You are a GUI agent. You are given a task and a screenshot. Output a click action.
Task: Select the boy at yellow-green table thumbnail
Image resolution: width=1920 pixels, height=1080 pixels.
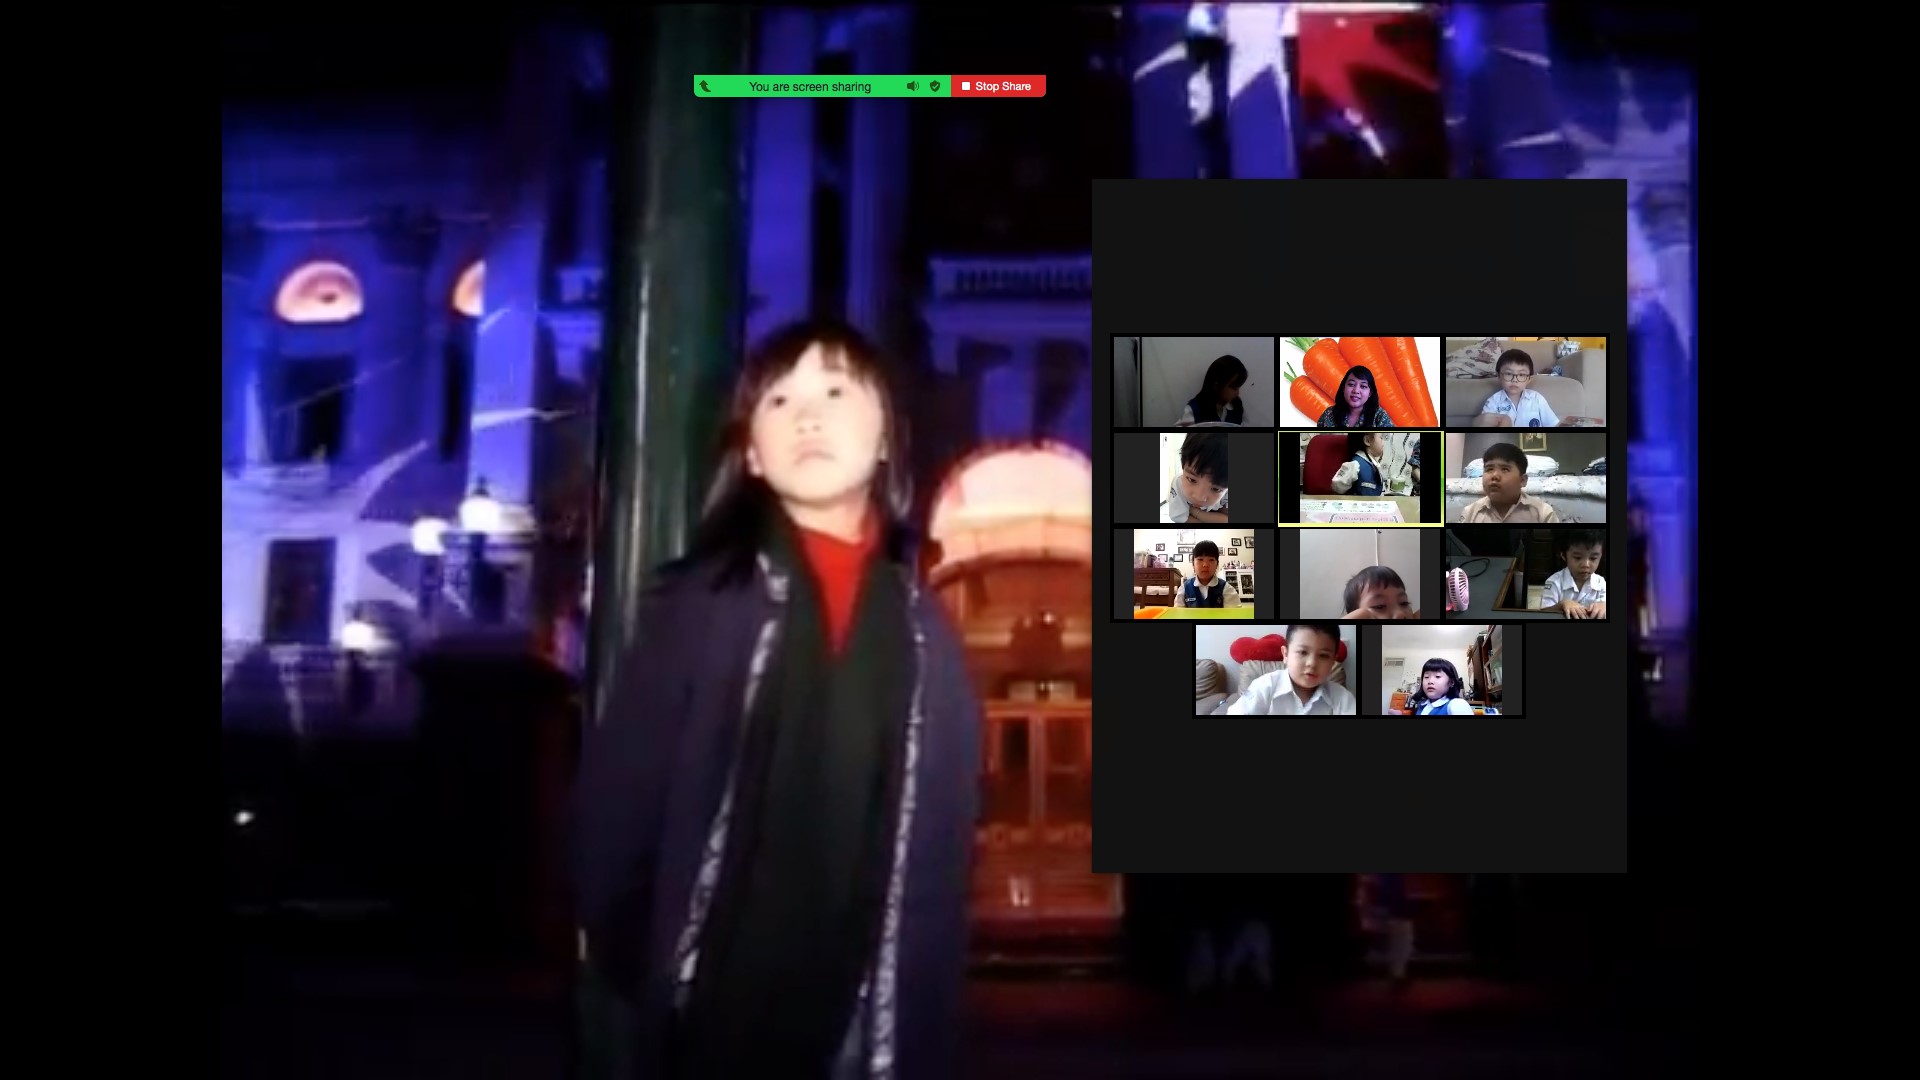(1194, 574)
